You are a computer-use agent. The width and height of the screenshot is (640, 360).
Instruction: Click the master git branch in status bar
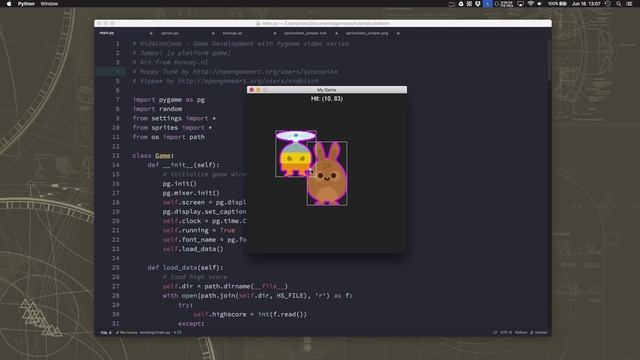(539, 333)
